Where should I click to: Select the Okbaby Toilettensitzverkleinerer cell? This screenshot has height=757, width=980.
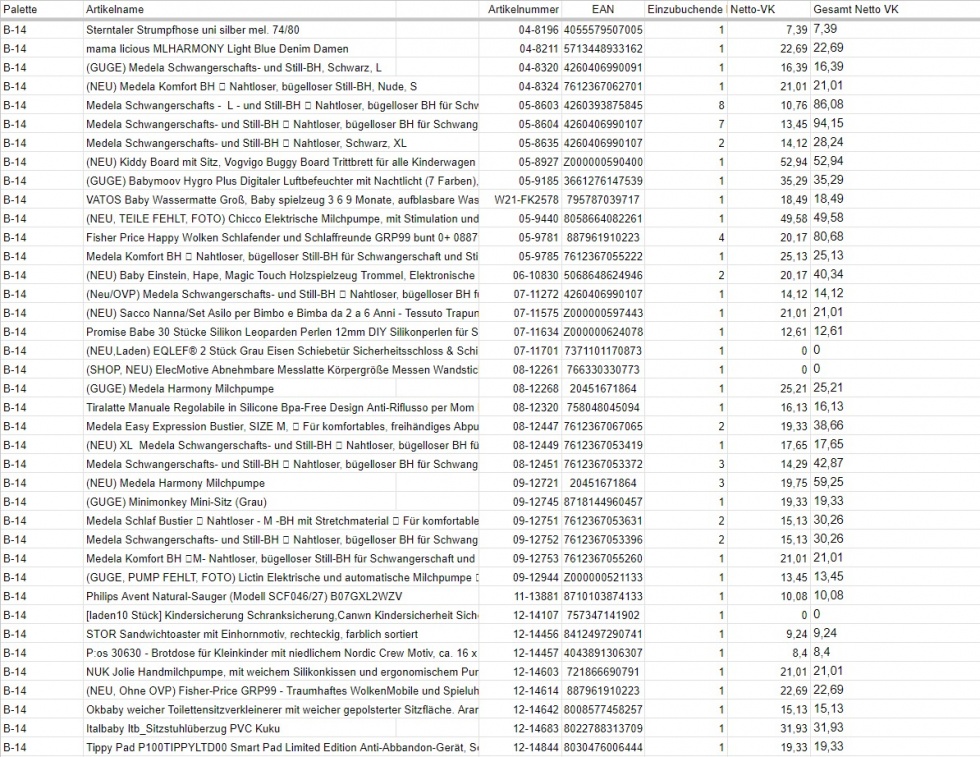[x=281, y=709]
